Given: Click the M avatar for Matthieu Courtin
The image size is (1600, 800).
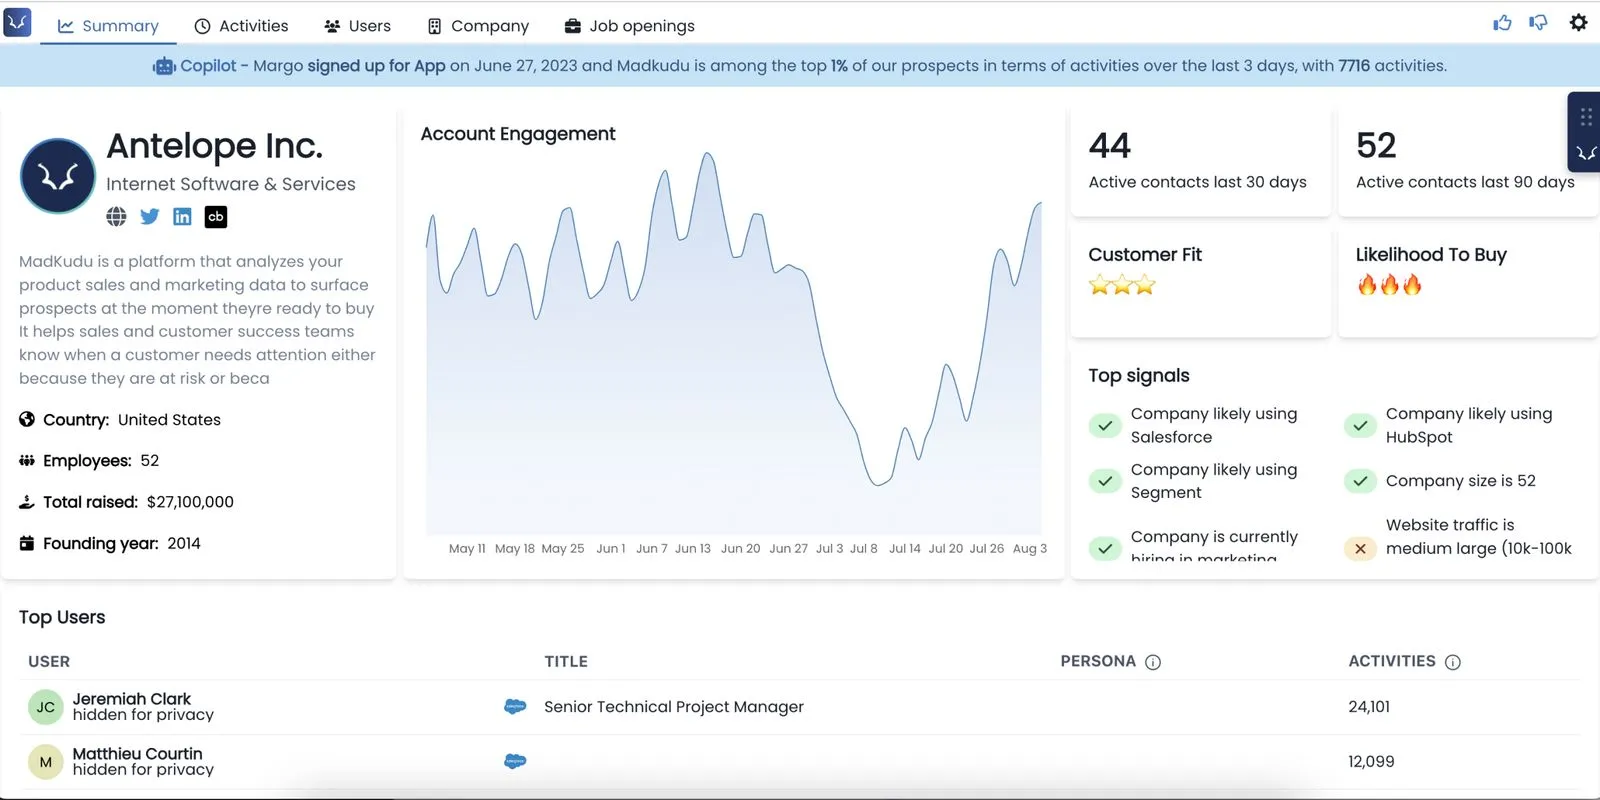Looking at the screenshot, I should coord(46,762).
